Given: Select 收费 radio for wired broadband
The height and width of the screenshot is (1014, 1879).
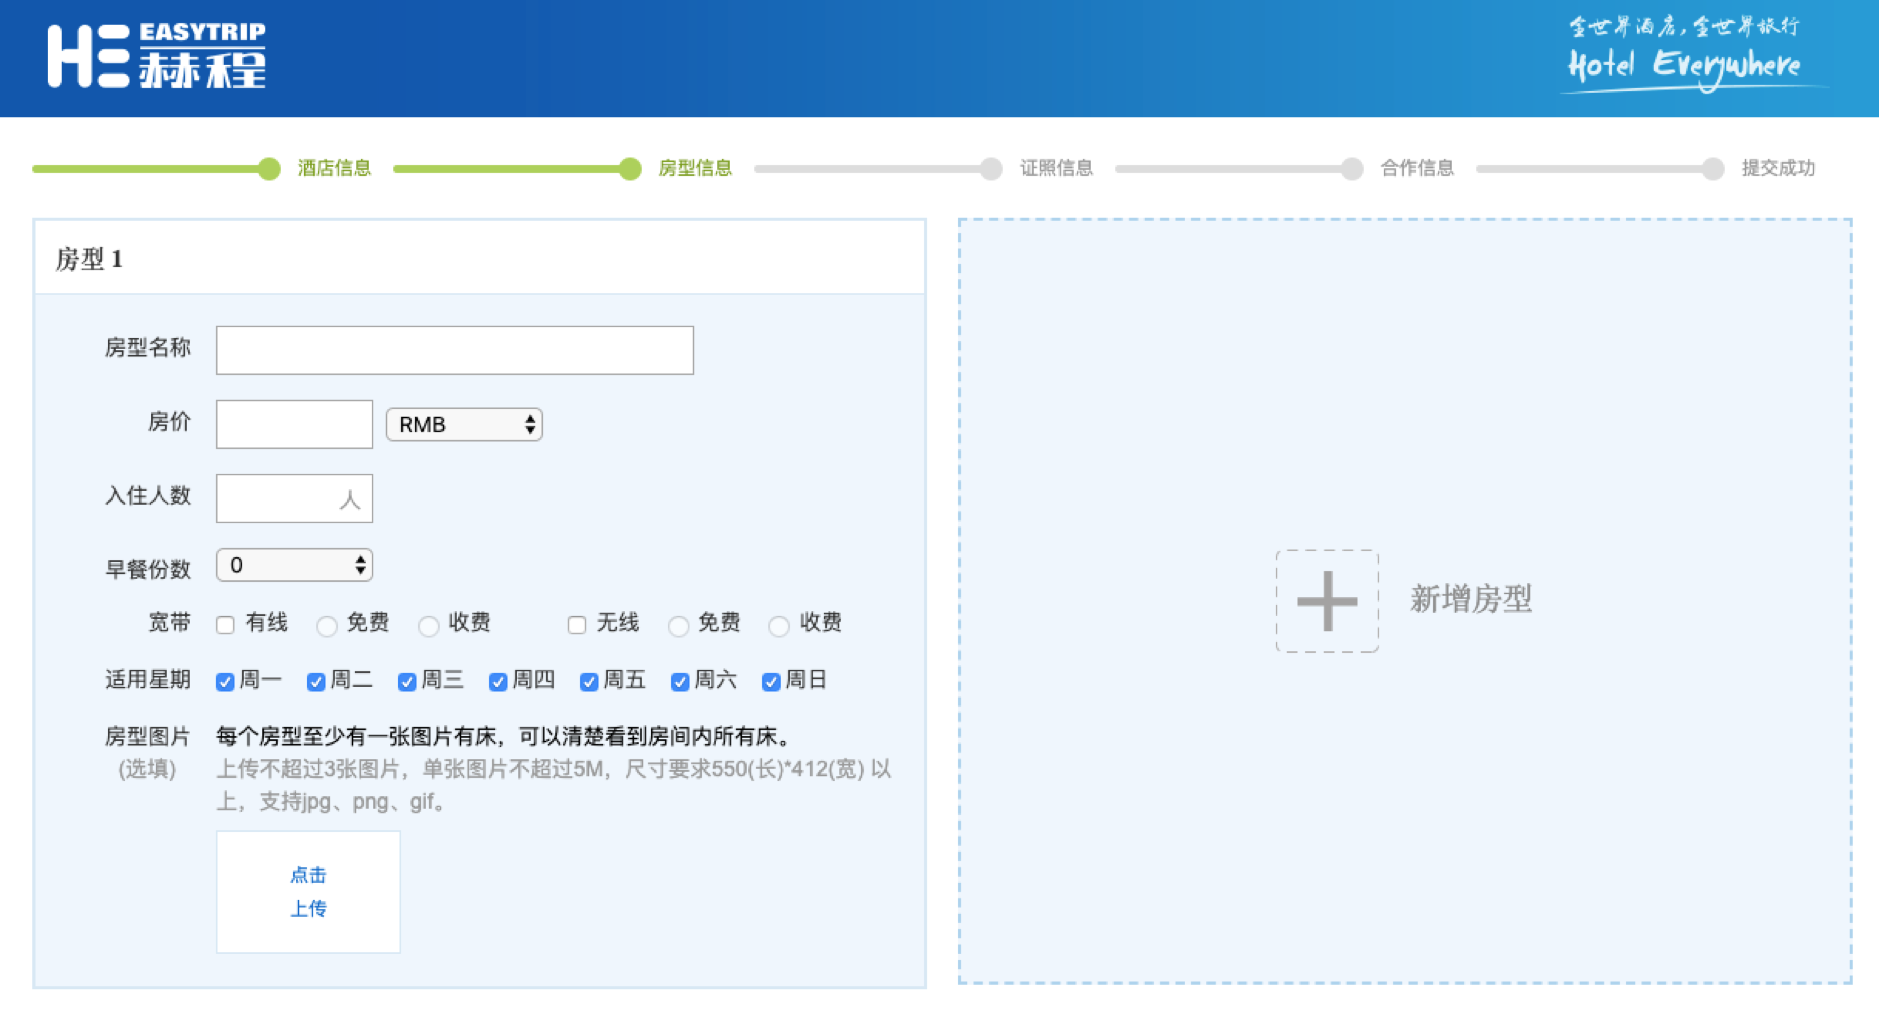Looking at the screenshot, I should pos(429,626).
